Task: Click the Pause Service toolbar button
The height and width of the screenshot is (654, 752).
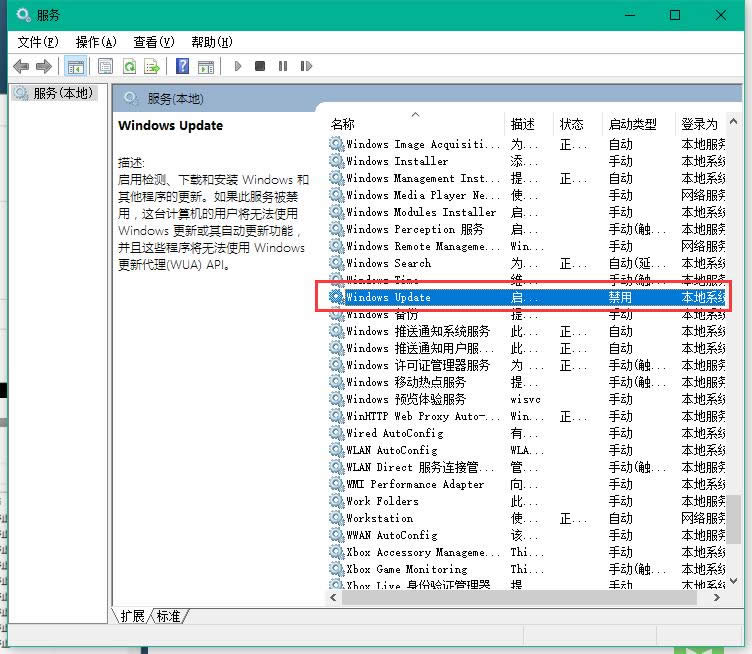Action: point(283,67)
